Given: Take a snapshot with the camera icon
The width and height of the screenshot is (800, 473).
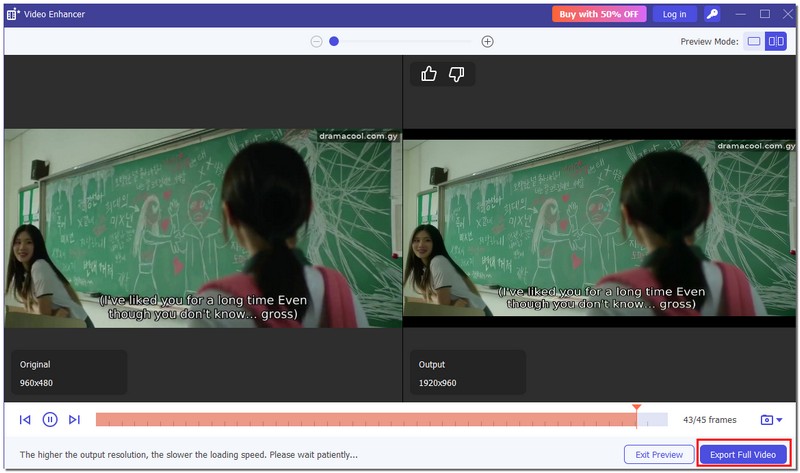Looking at the screenshot, I should (766, 420).
